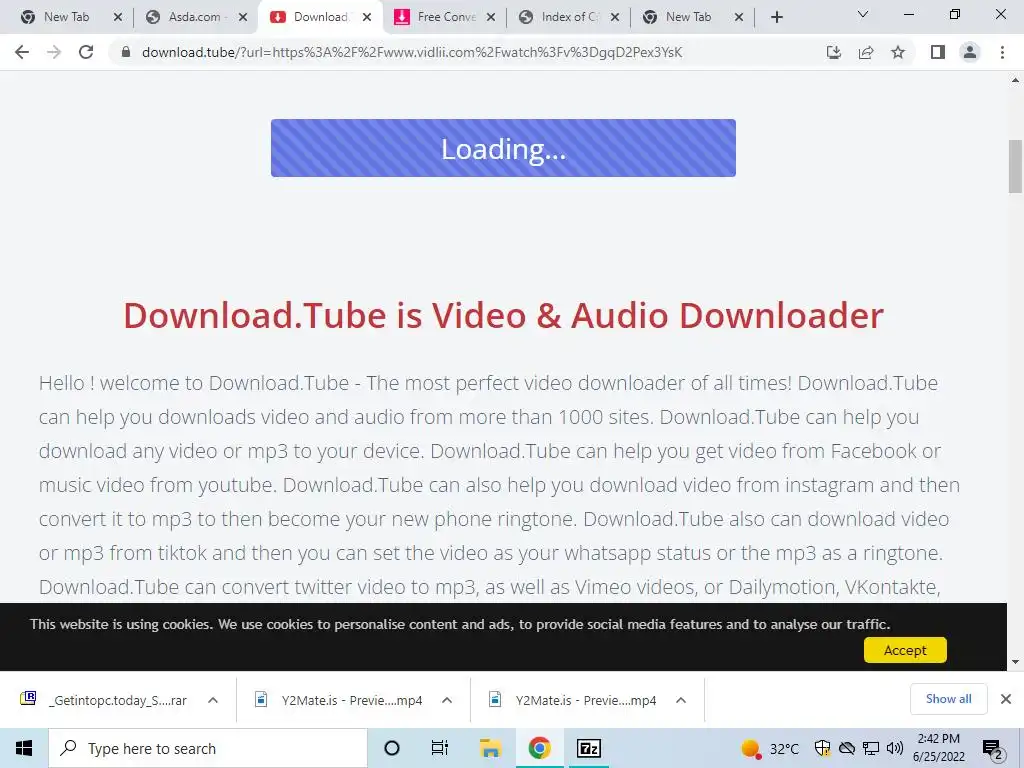Screen dimensions: 1024x768
Task: Open File Explorer from the taskbar
Action: pos(490,748)
